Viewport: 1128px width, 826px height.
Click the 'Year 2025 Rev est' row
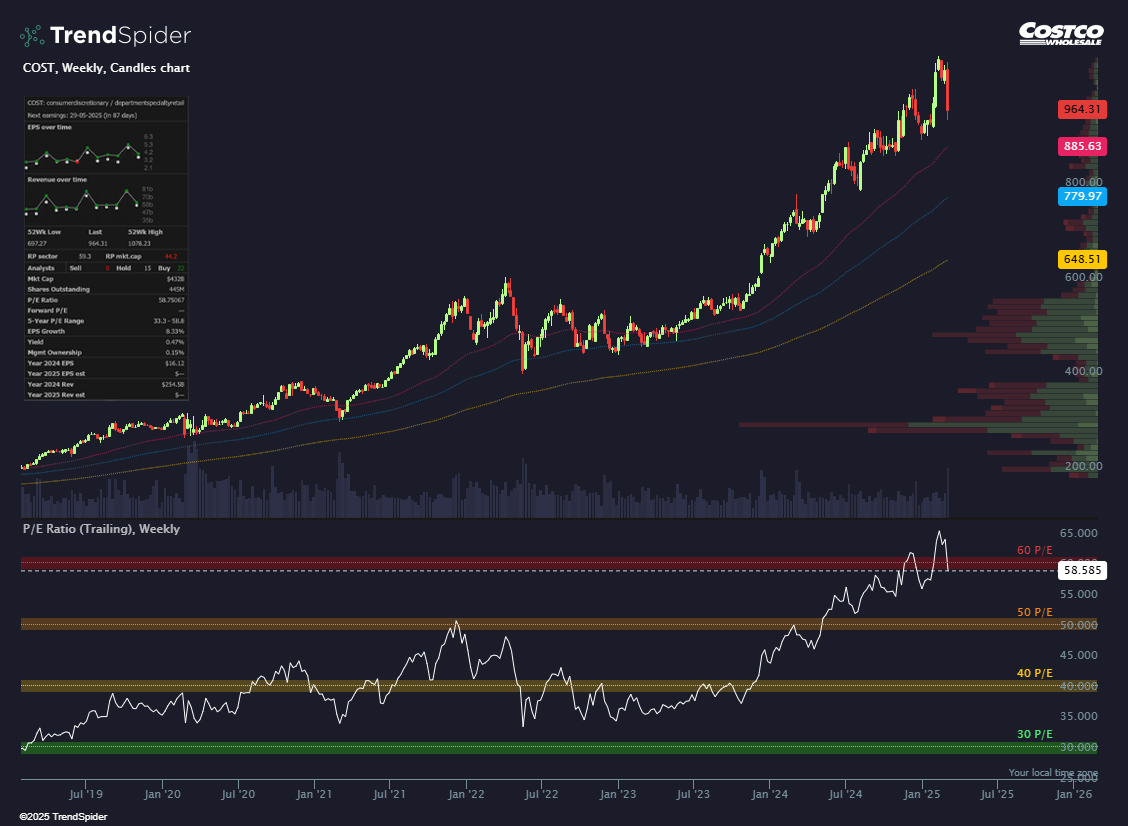pyautogui.click(x=106, y=395)
